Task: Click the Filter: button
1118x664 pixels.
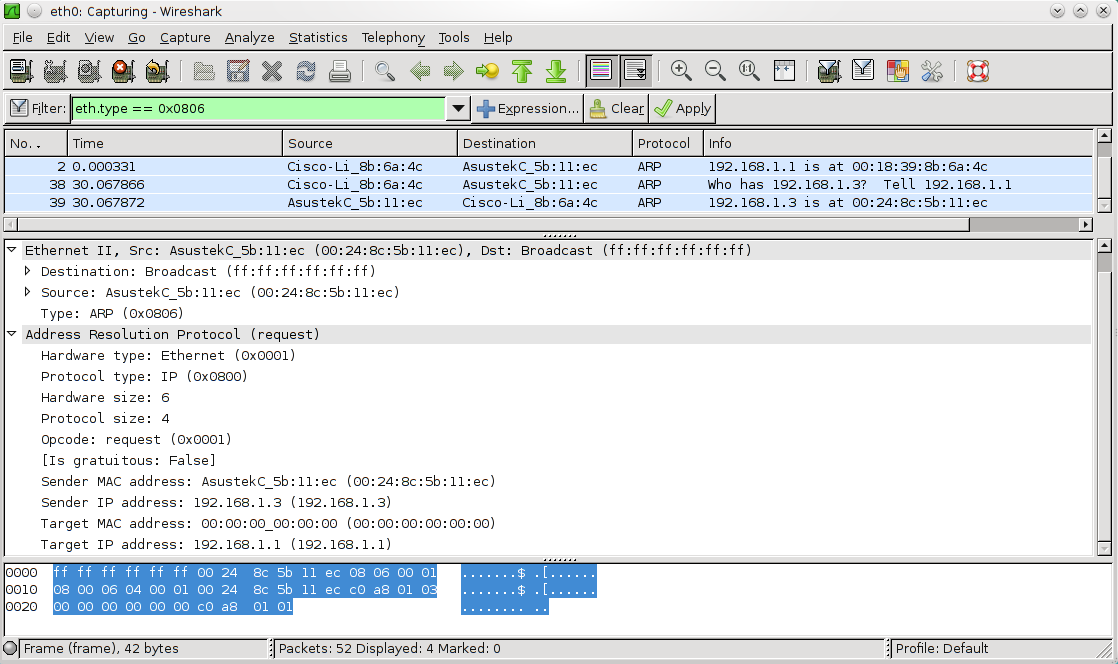Action: coord(38,108)
